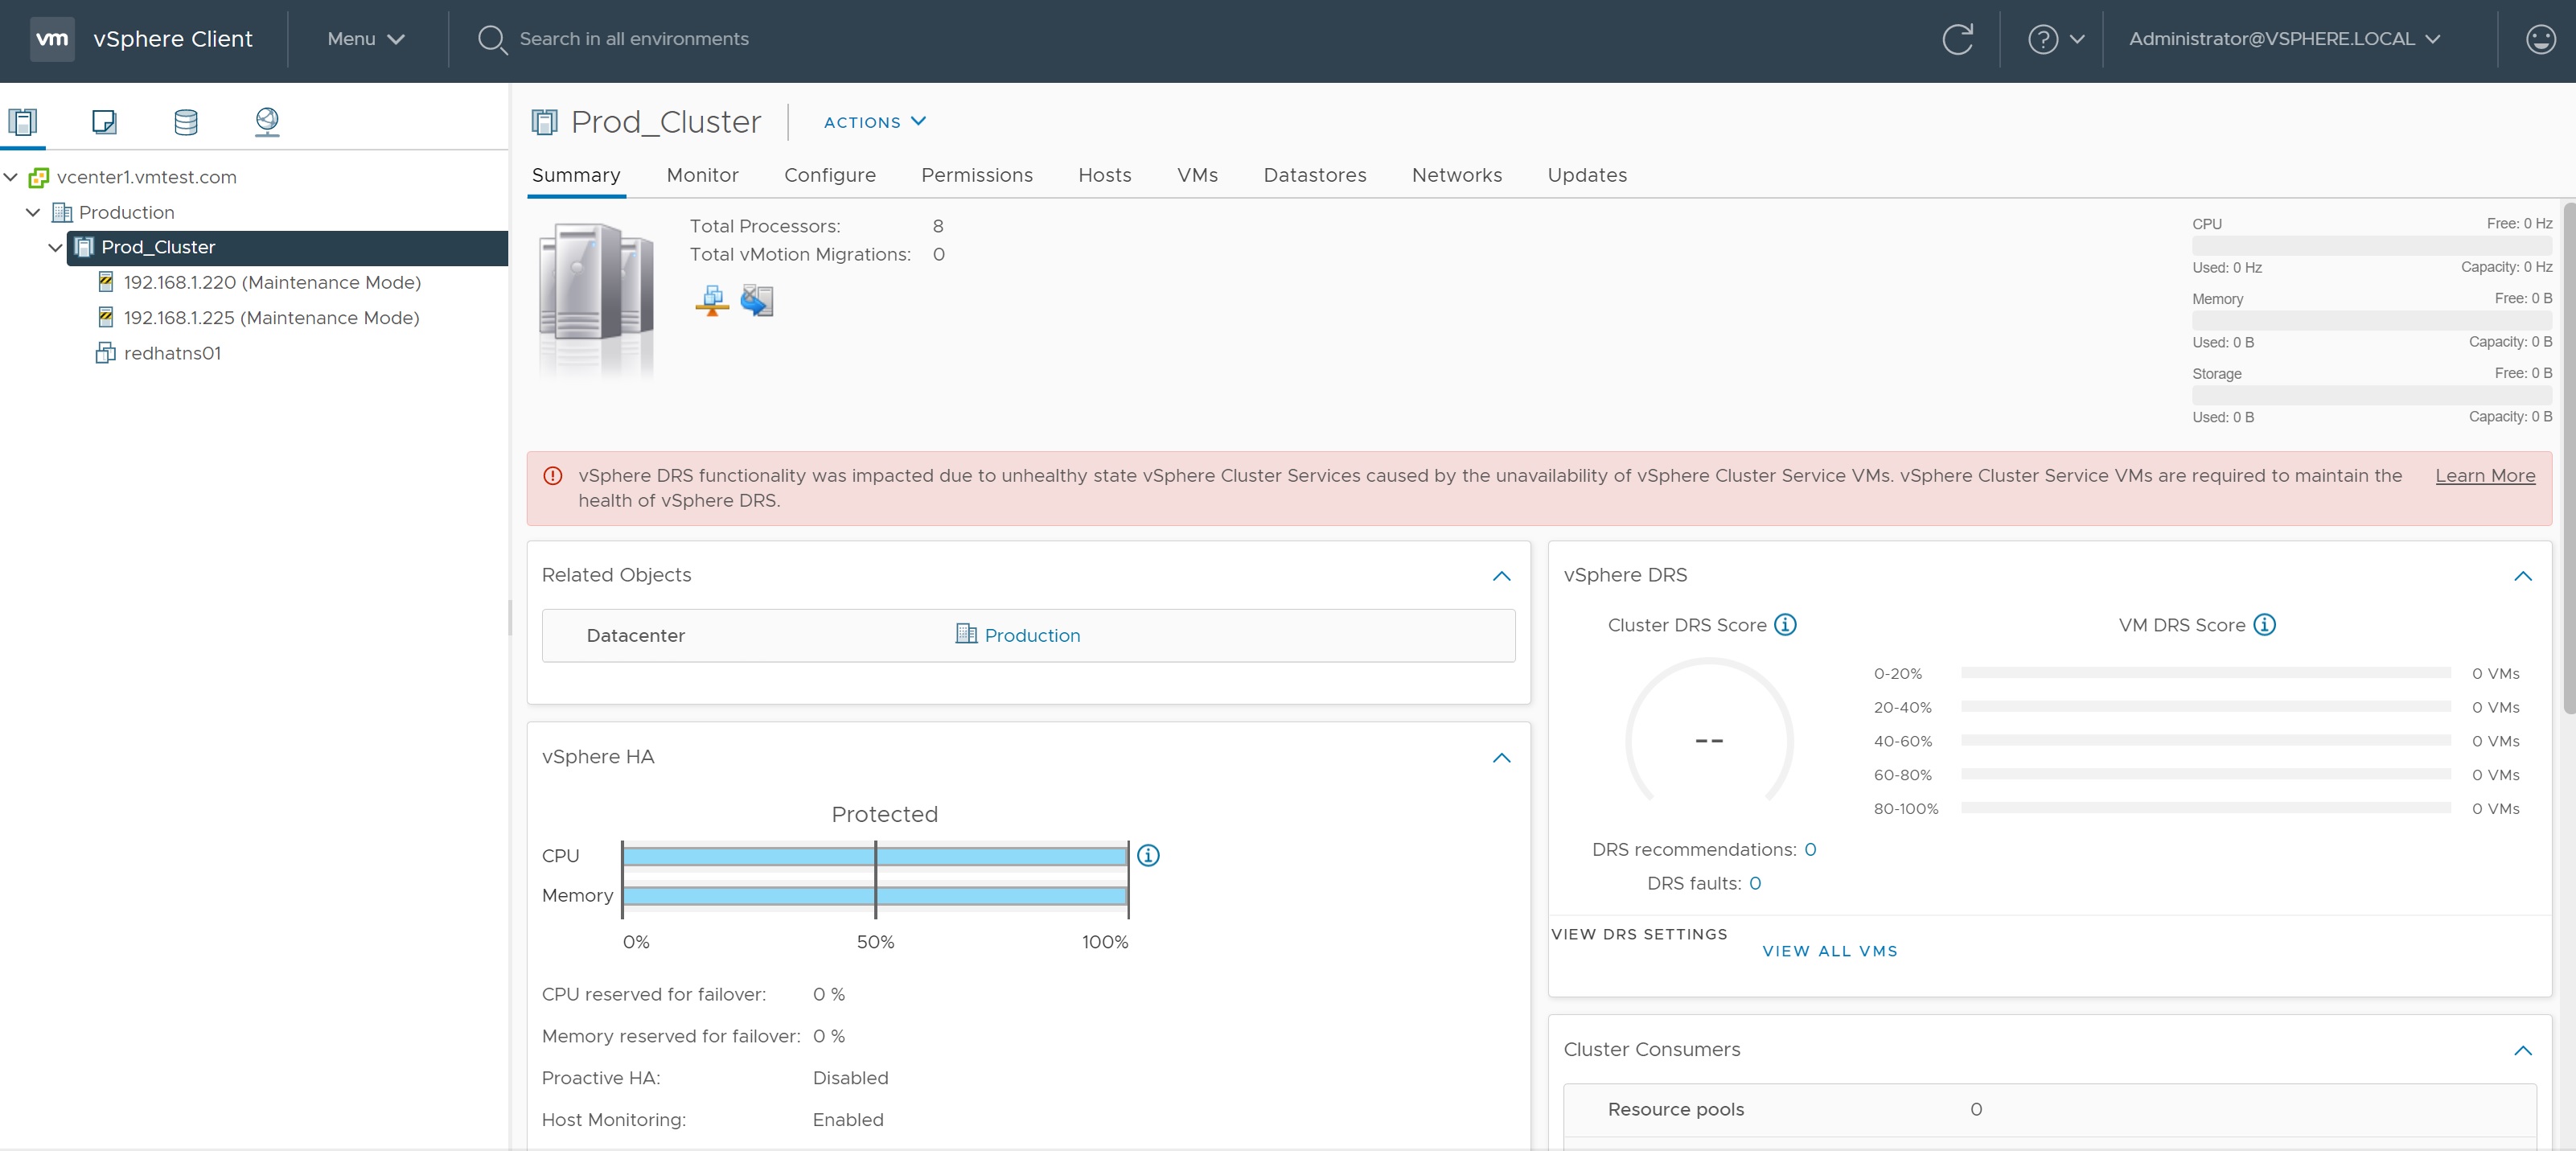Collapse the Related Objects panel
This screenshot has height=1151, width=2576.
pos(1501,576)
